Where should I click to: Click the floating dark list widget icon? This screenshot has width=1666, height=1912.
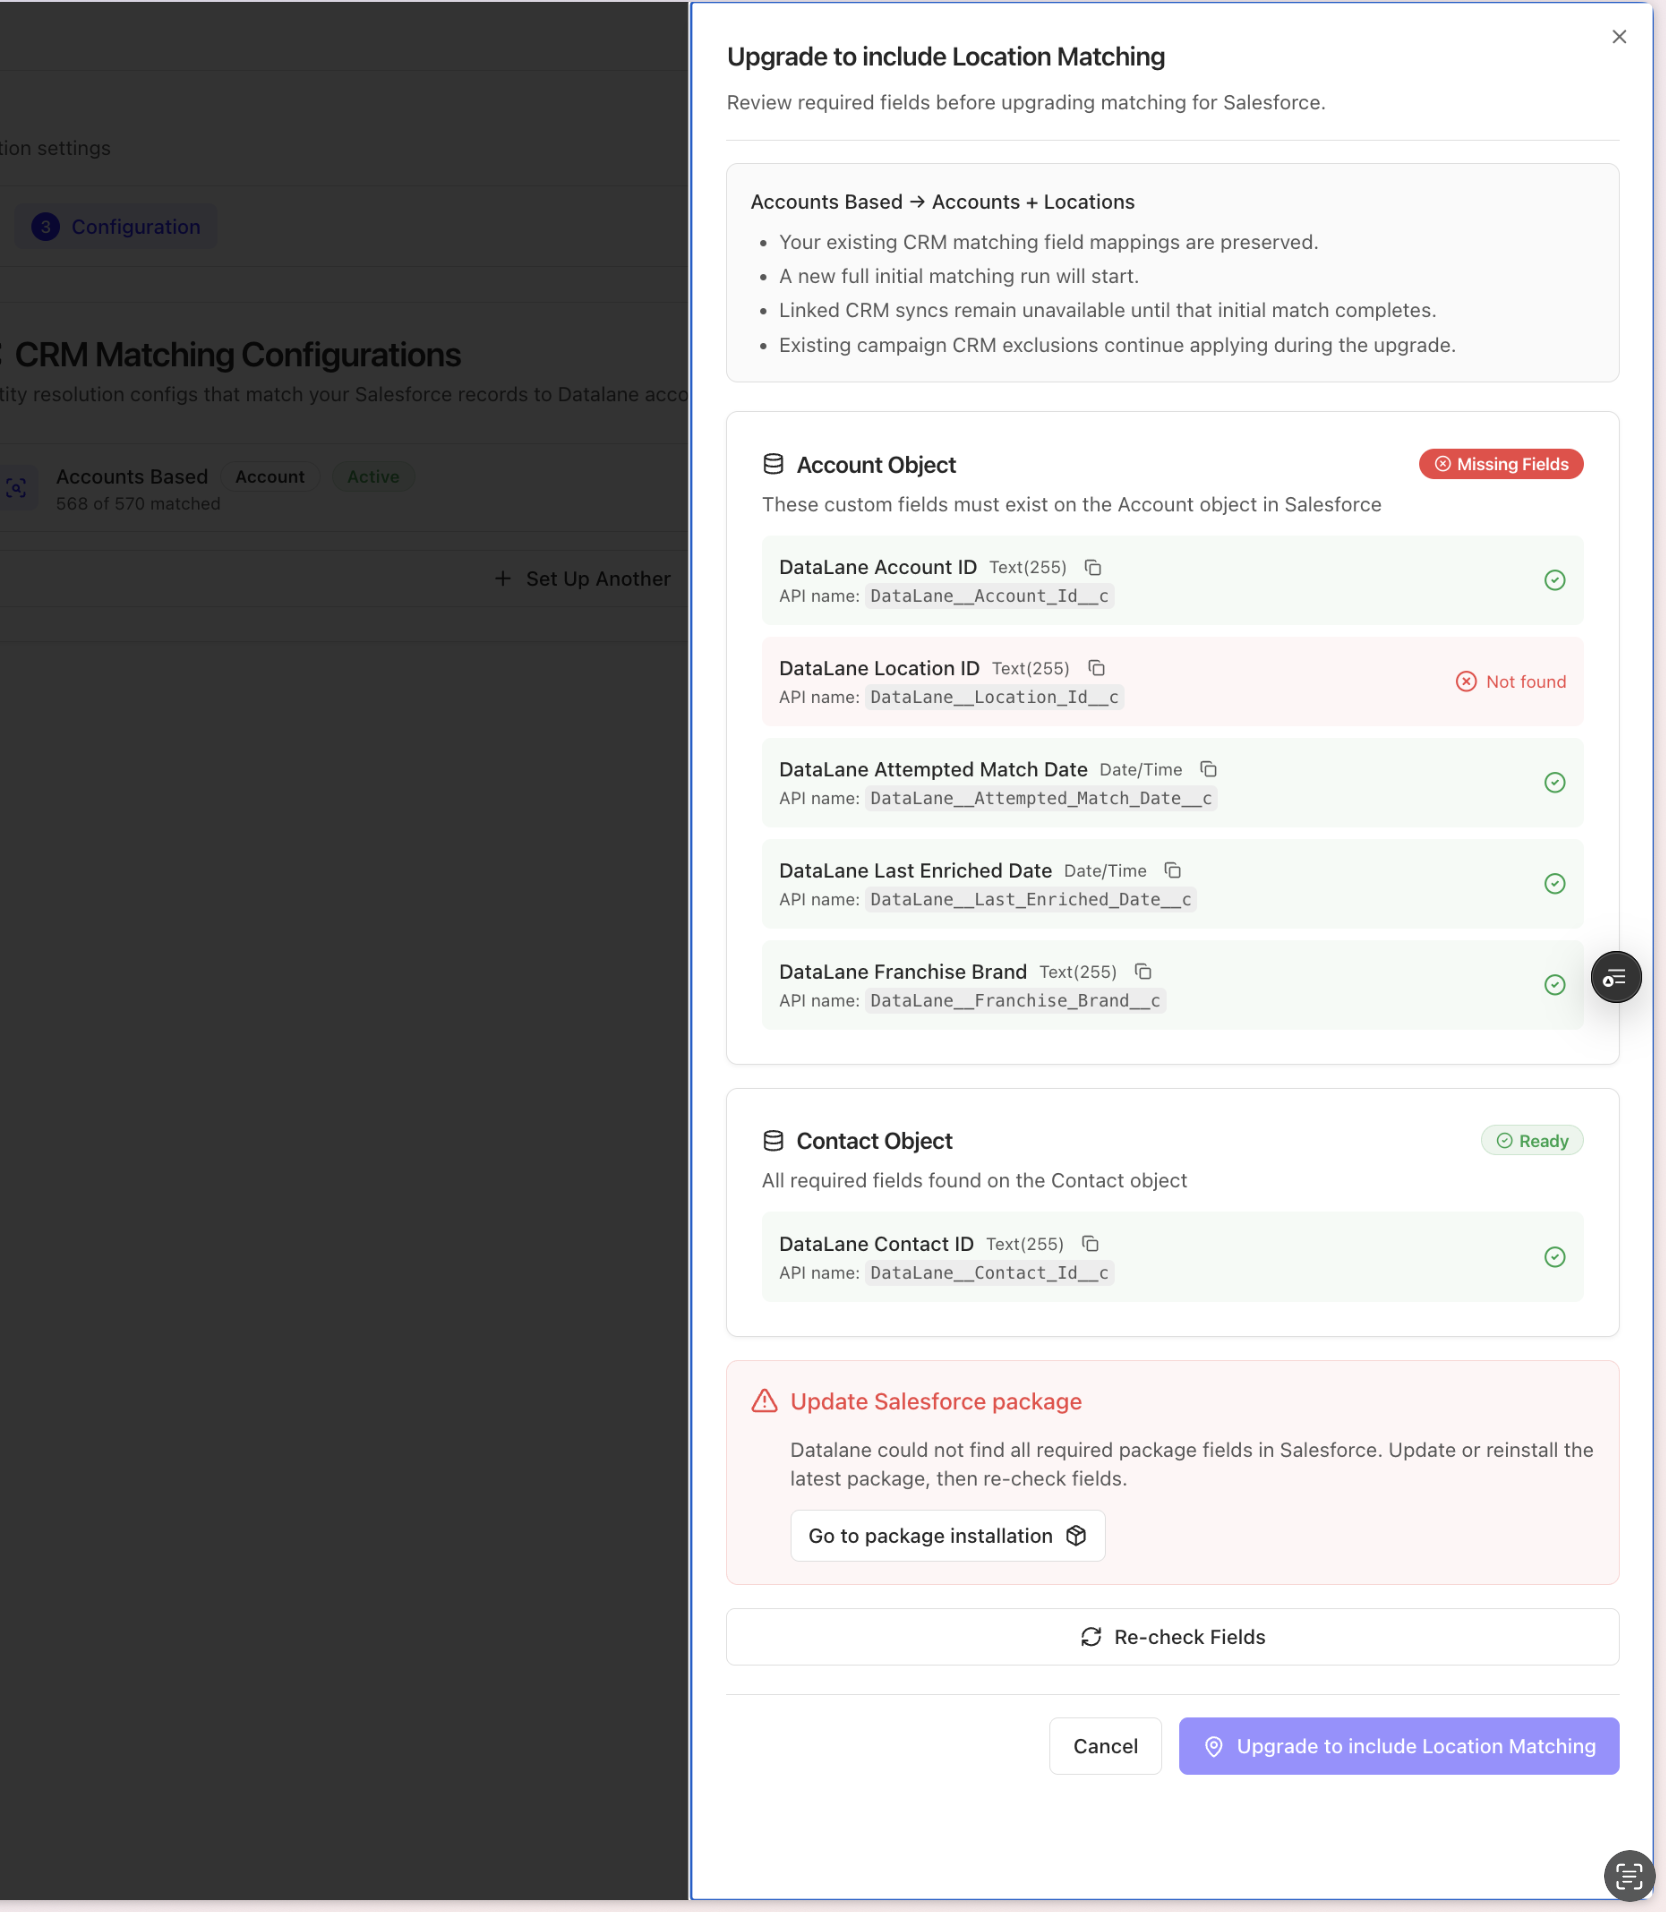[1615, 978]
